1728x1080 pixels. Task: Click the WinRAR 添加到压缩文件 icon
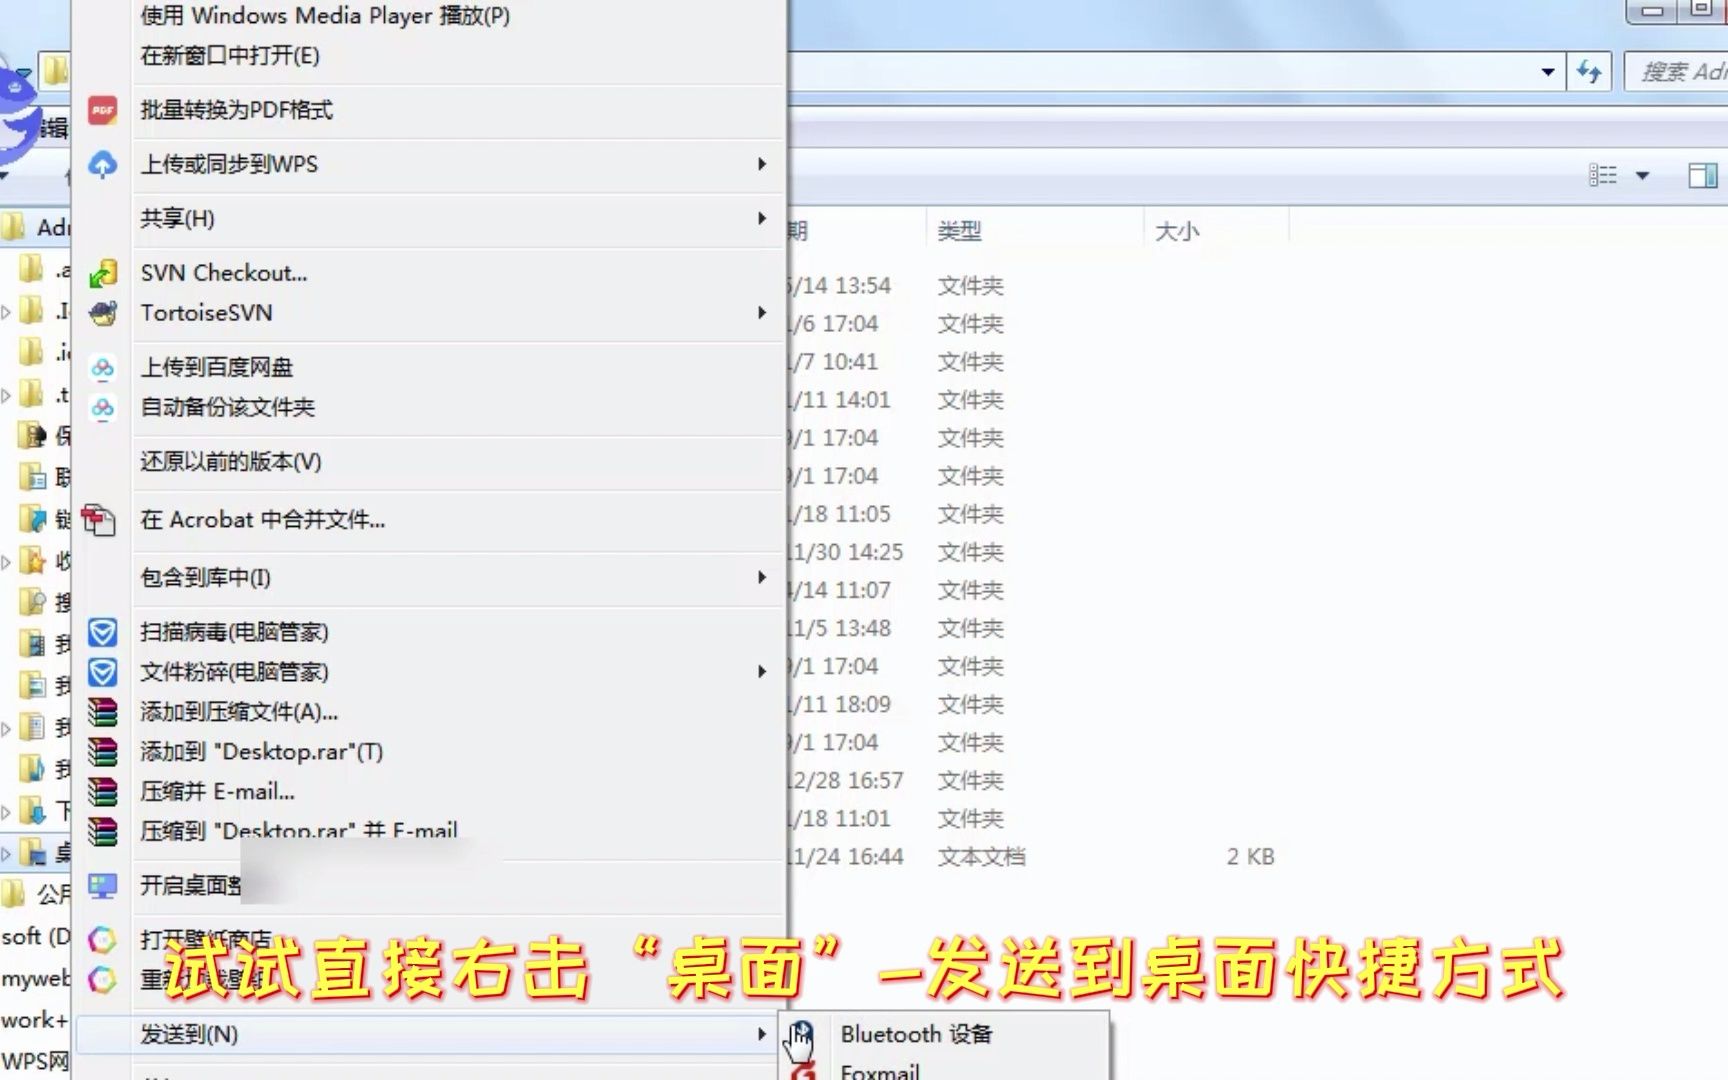click(x=101, y=712)
